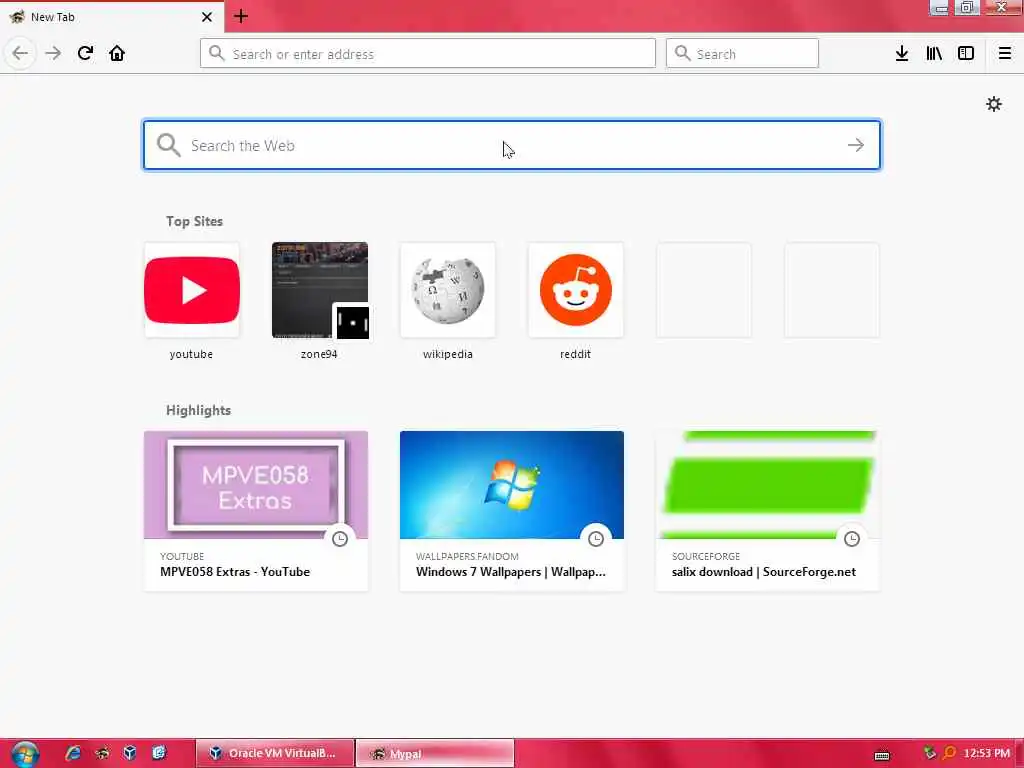Launch pinned Mypal raccoon icon in quick launch
This screenshot has height=768, width=1024.
pyautogui.click(x=102, y=753)
